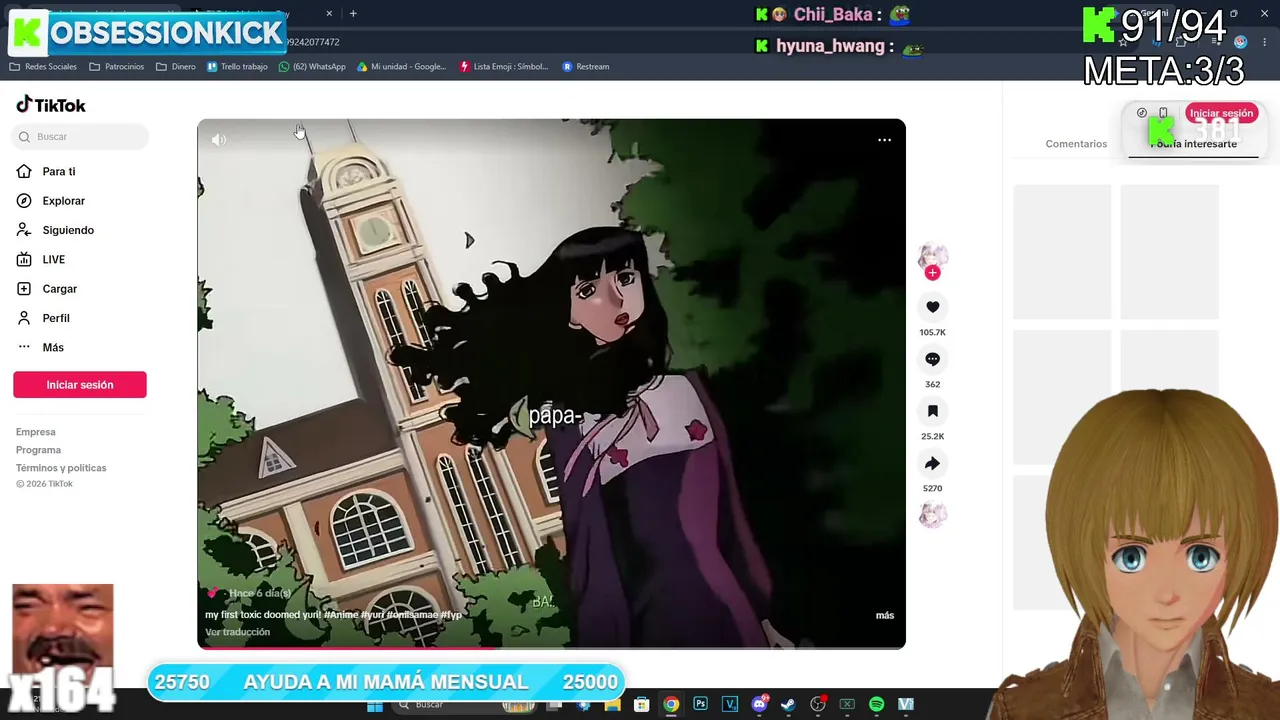Open the WhatsApp bookmark
The image size is (1280, 720).
coord(312,67)
